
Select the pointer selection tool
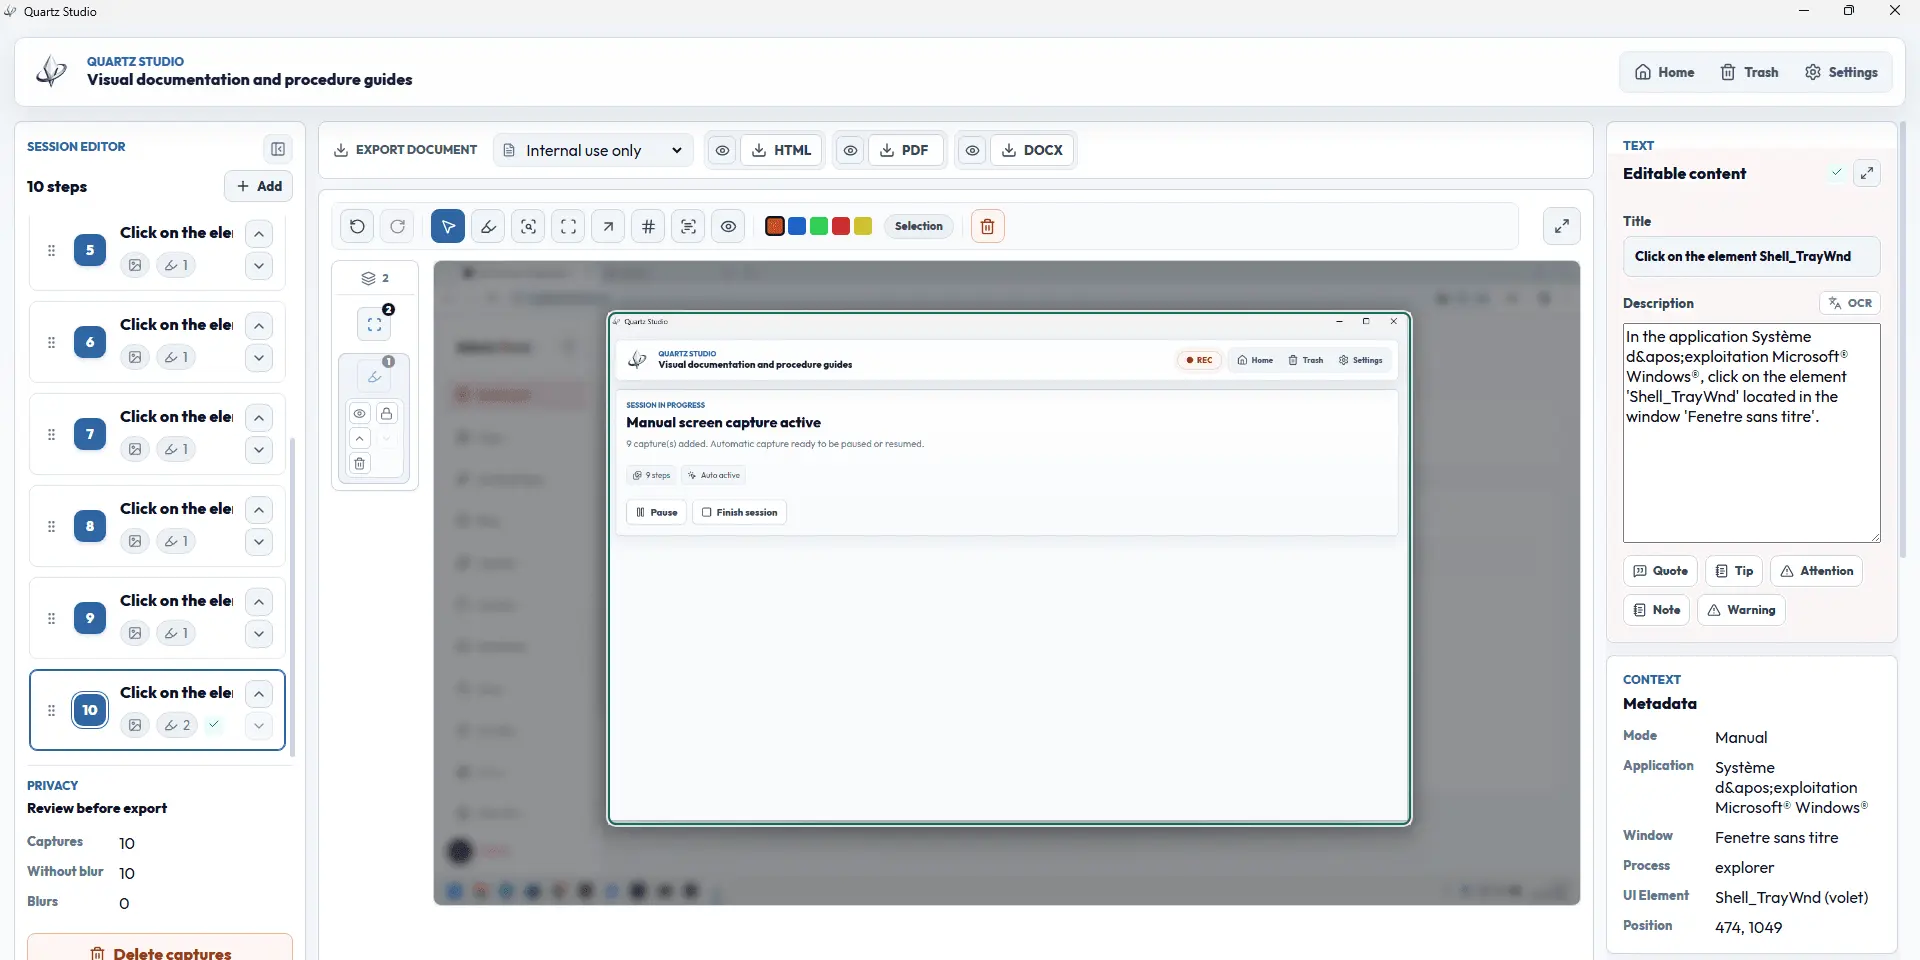448,226
